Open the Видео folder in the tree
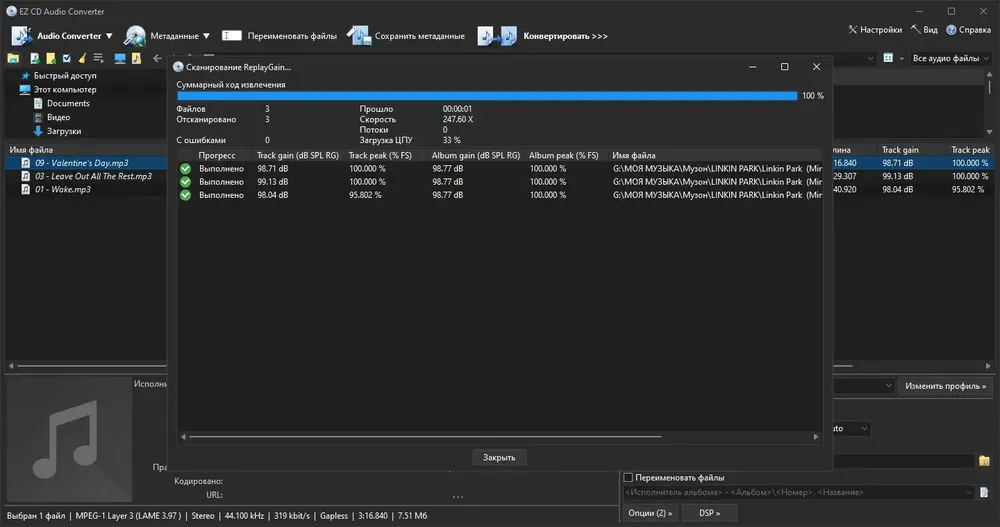Screen dimensions: 1000x527 [x=58, y=117]
